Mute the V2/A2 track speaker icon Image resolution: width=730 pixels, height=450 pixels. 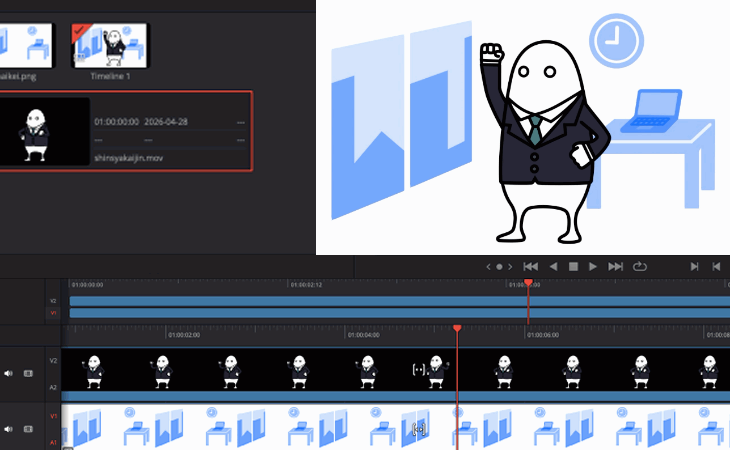click(x=8, y=373)
